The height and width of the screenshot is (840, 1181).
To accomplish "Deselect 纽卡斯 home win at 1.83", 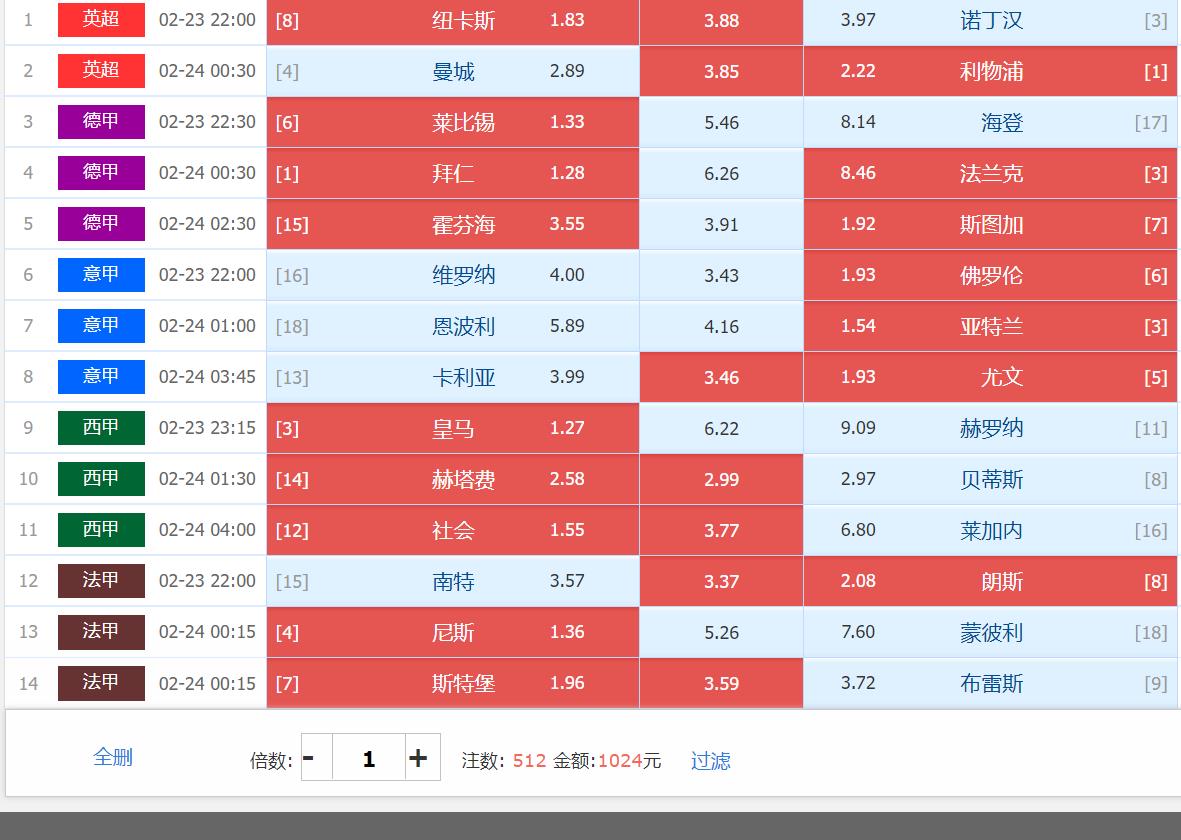I will [453, 20].
